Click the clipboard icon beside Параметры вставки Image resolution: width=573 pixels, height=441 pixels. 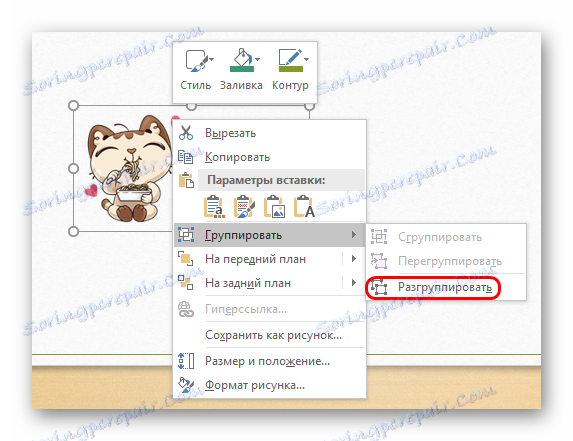(x=186, y=180)
